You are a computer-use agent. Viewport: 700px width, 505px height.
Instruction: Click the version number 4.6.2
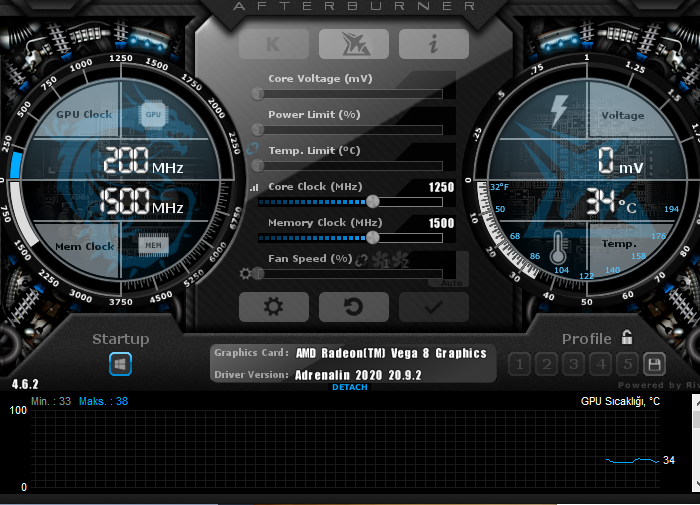tap(25, 384)
